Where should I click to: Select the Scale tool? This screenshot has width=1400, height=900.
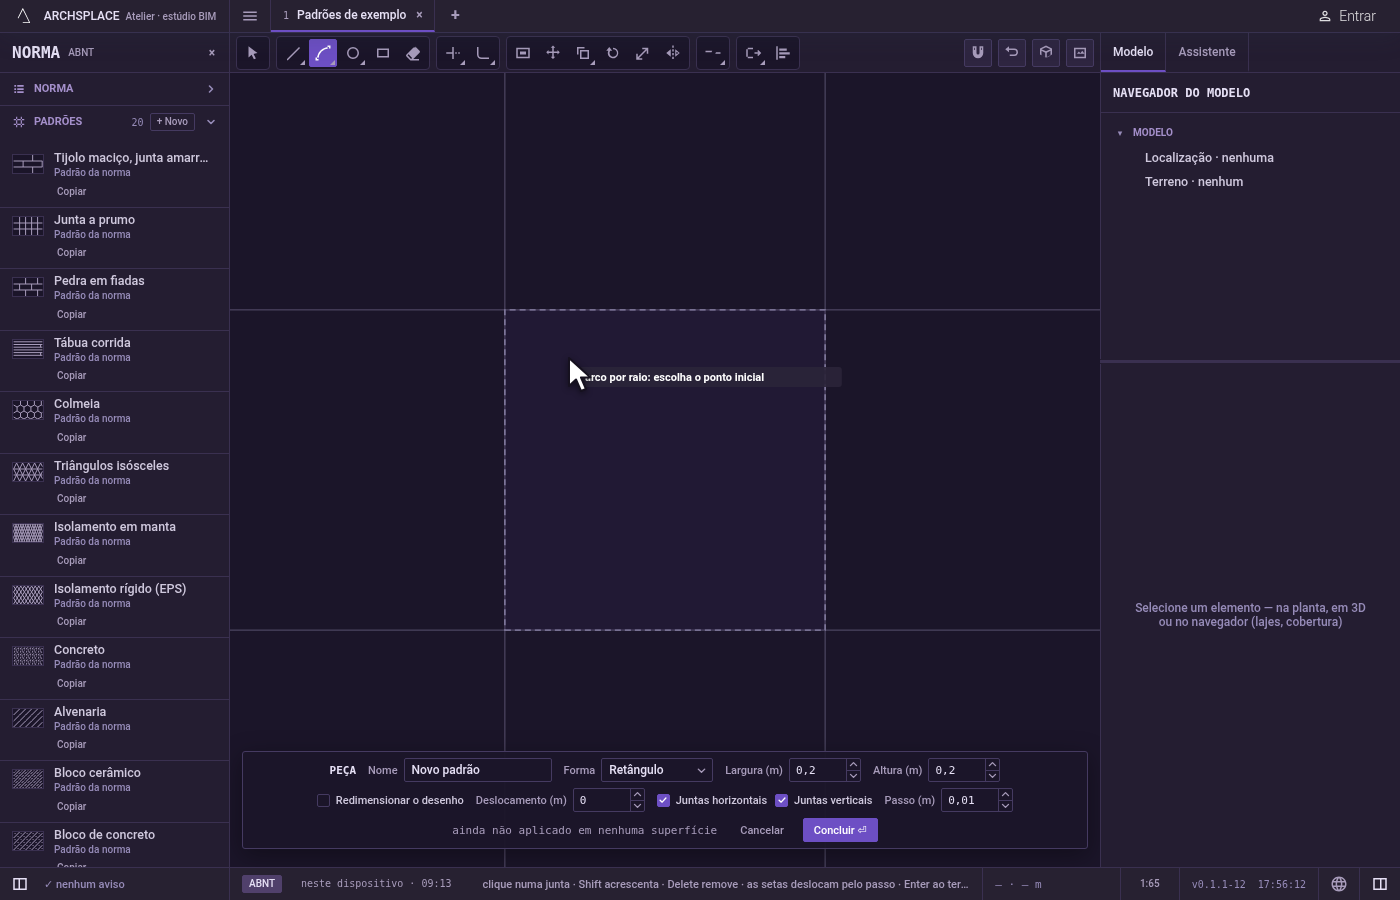click(x=643, y=53)
